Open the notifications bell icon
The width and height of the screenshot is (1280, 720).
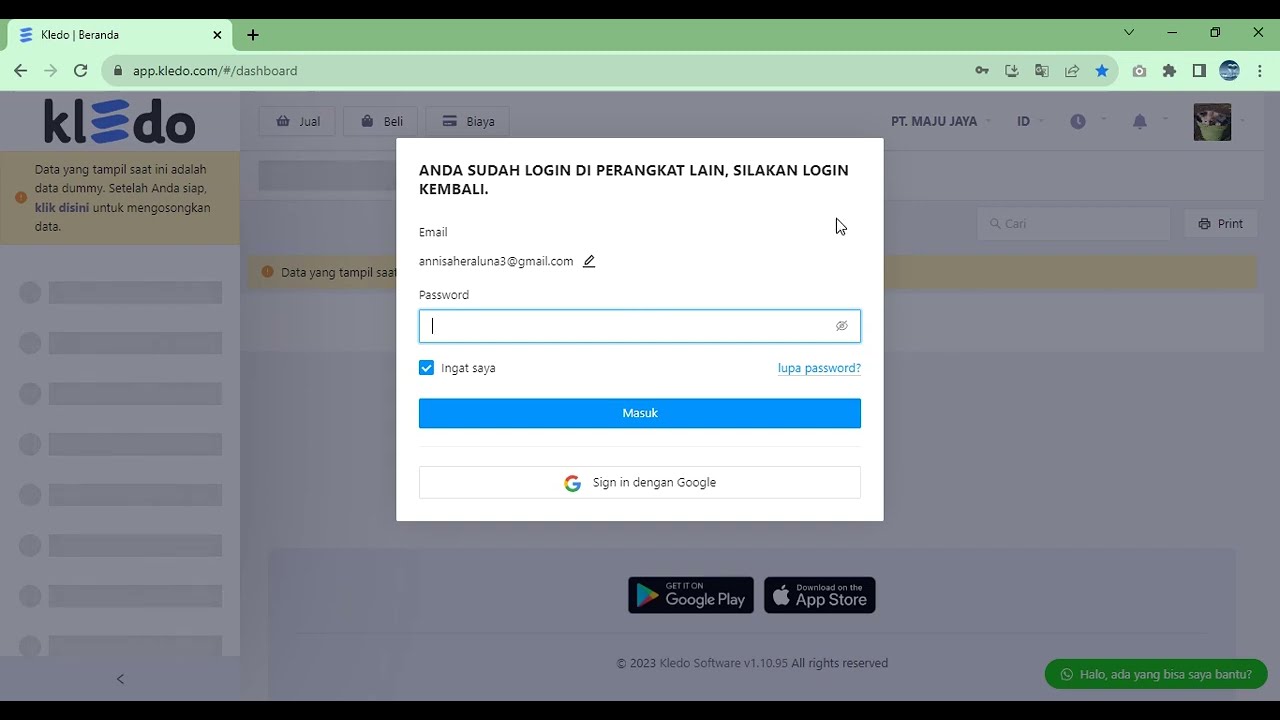1140,121
